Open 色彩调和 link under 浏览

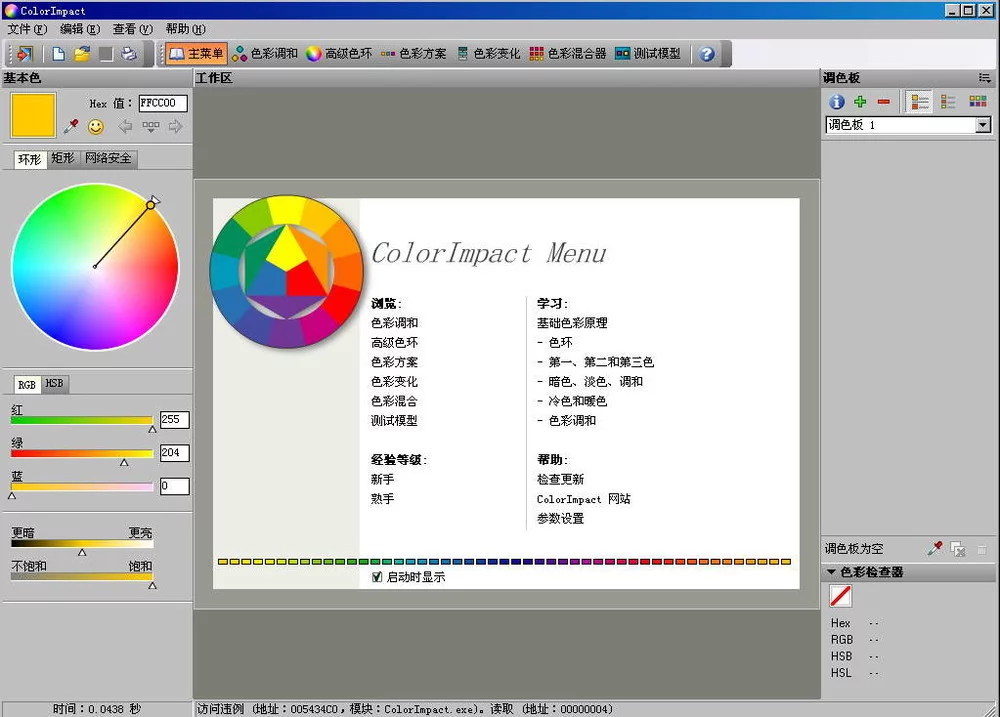coord(395,323)
